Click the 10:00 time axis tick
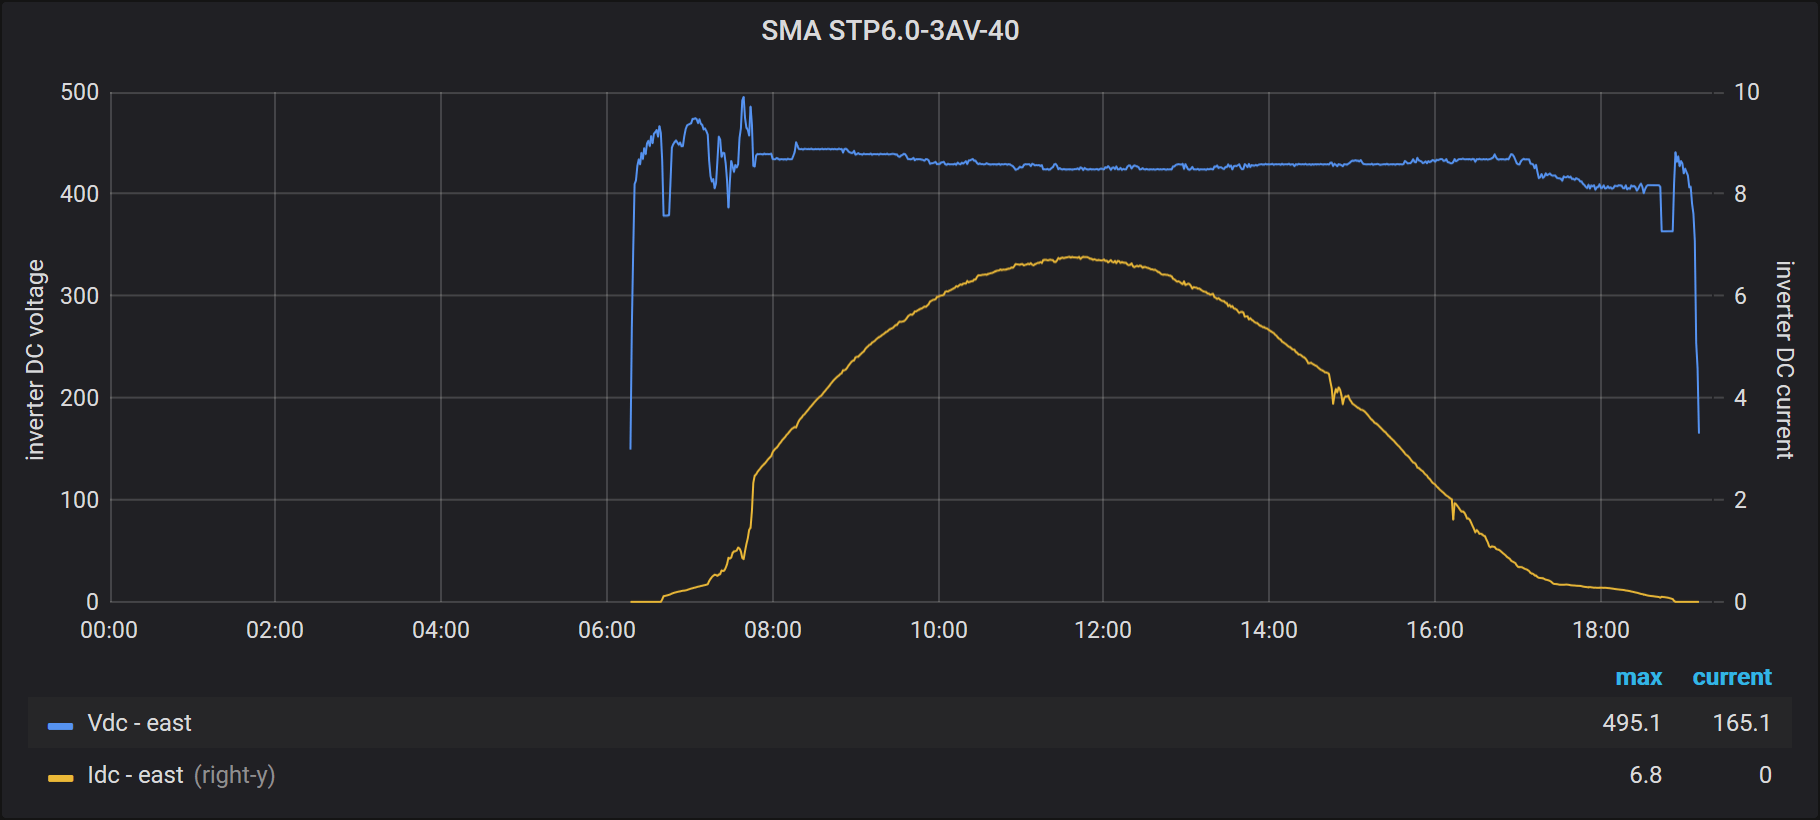Image resolution: width=1820 pixels, height=820 pixels. 939,630
